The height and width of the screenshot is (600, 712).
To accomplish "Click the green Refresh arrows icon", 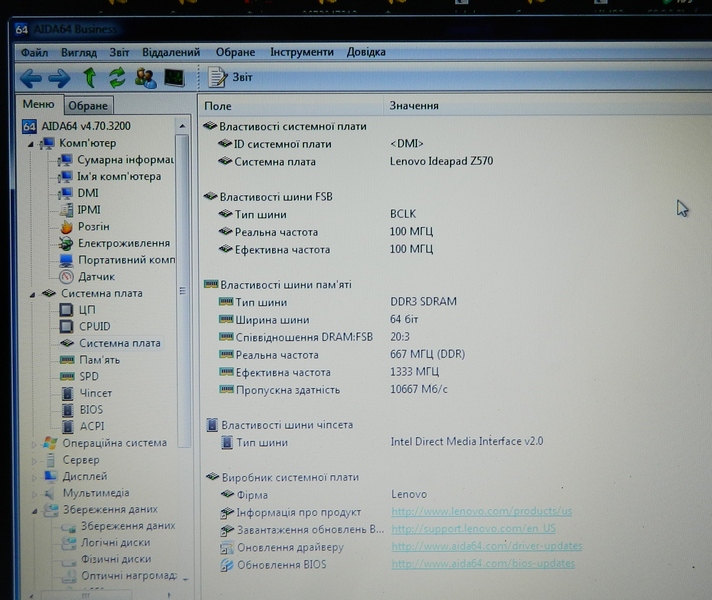I will (118, 78).
